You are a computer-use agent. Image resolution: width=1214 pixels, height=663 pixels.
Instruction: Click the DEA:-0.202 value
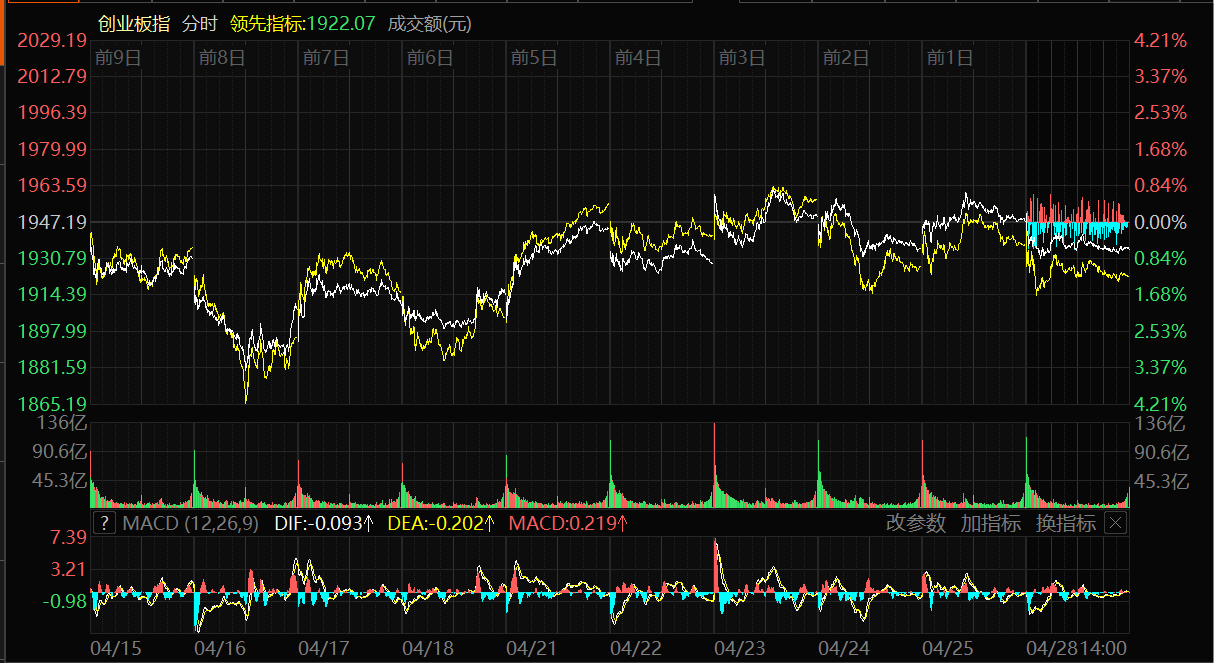pos(441,523)
